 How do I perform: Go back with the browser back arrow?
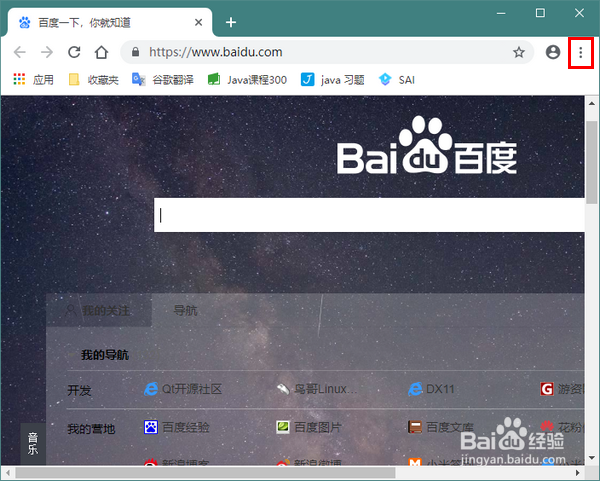20,52
